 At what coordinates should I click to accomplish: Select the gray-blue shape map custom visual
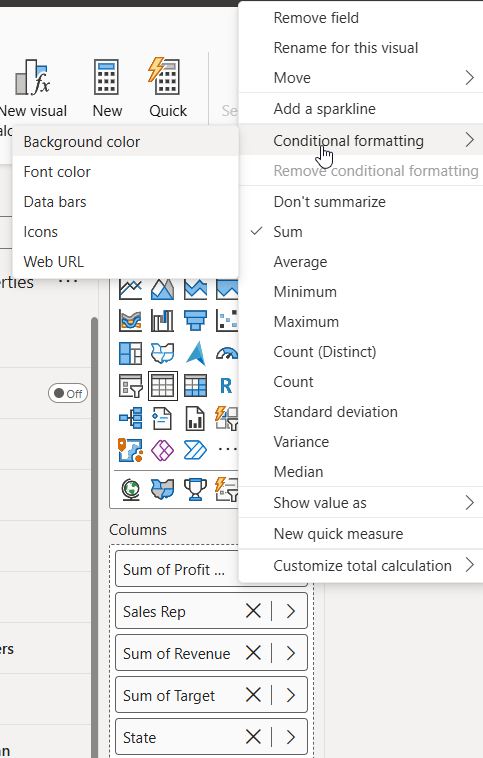point(162,489)
